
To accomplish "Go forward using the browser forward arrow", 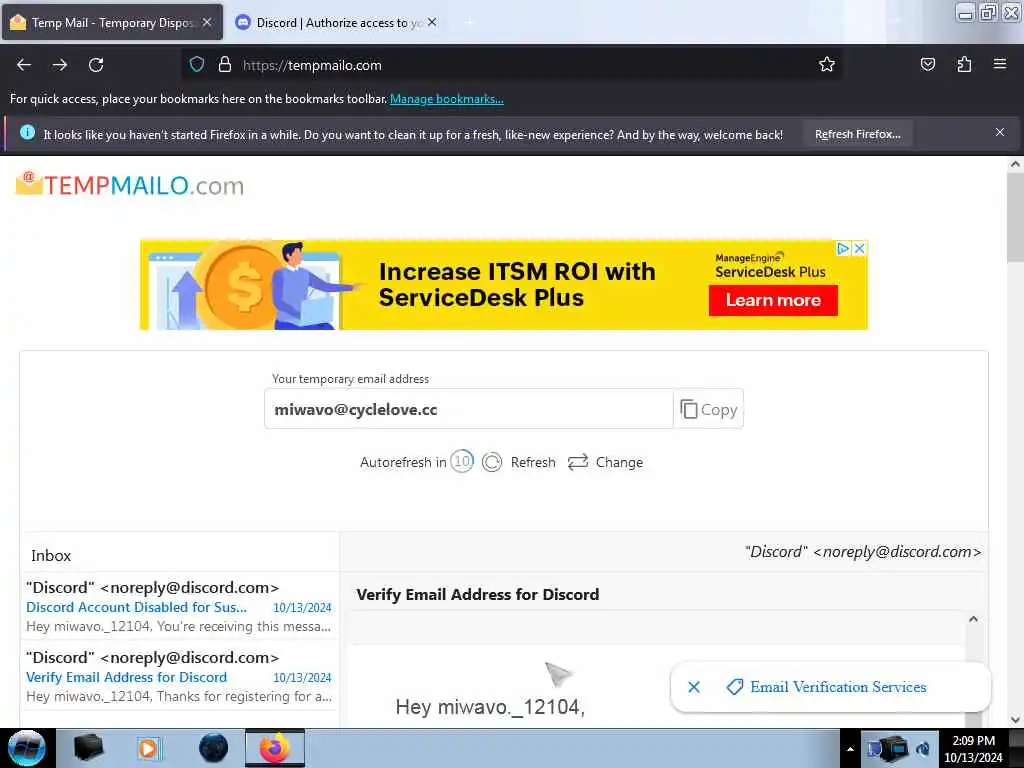I will click(60, 65).
